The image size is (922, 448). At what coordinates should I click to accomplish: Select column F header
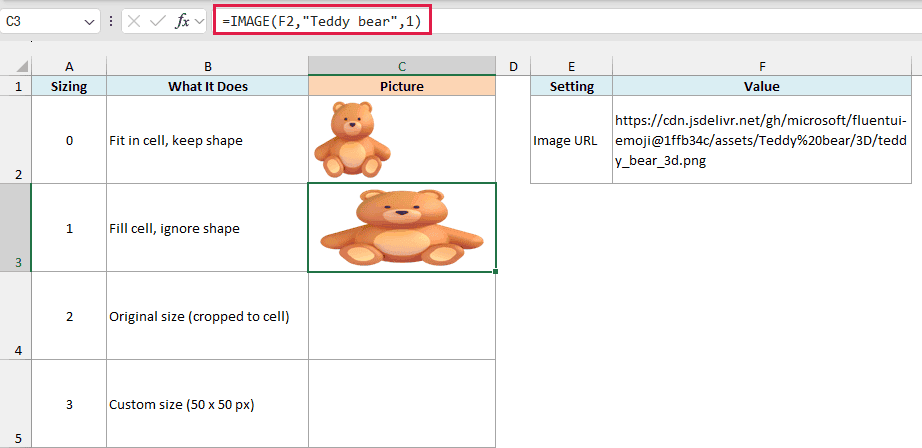(762, 66)
